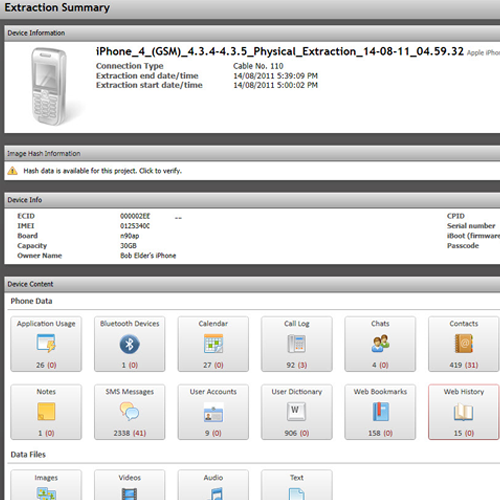Click the Call Log count 92 (3)
Viewport: 500px width, 500px height.
point(297,365)
